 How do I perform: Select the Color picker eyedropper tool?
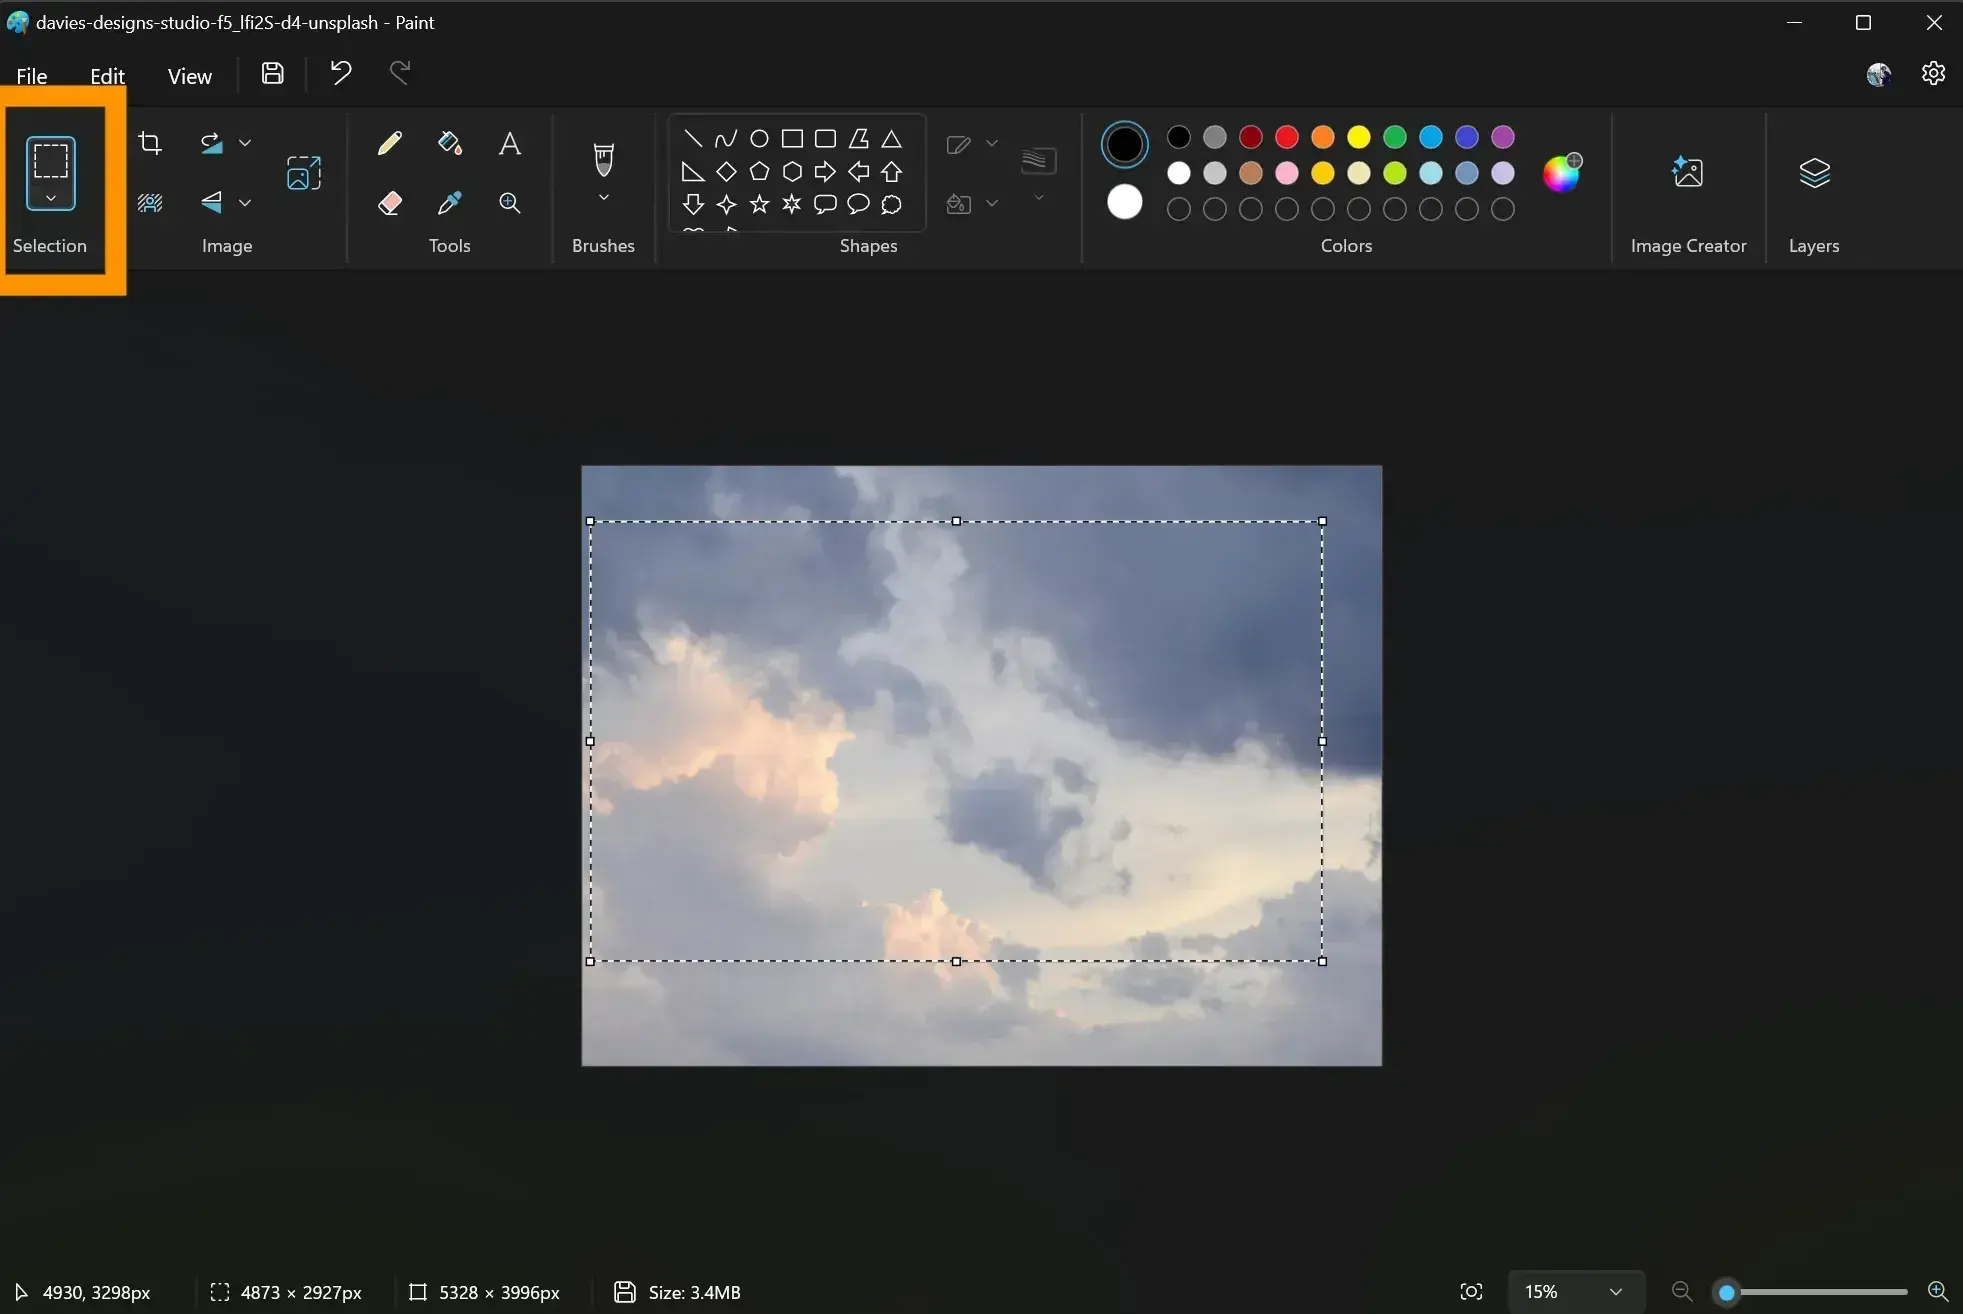pyautogui.click(x=449, y=202)
